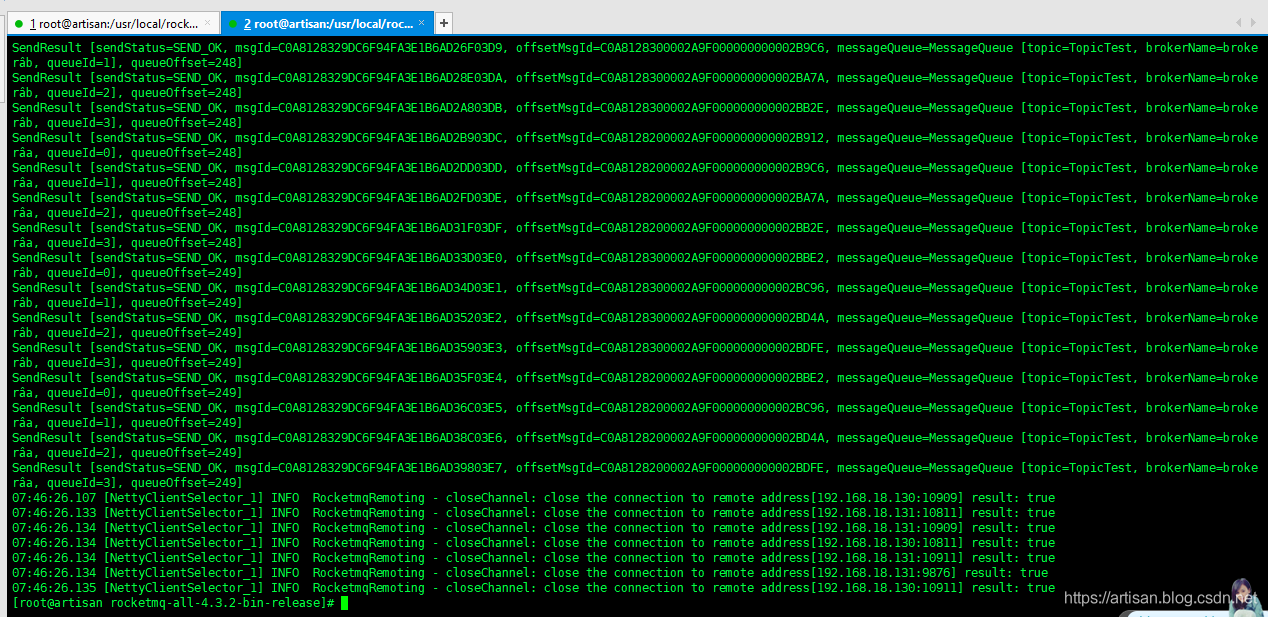Click green connection status dot on tab 1
1268x617 pixels.
[x=19, y=23]
